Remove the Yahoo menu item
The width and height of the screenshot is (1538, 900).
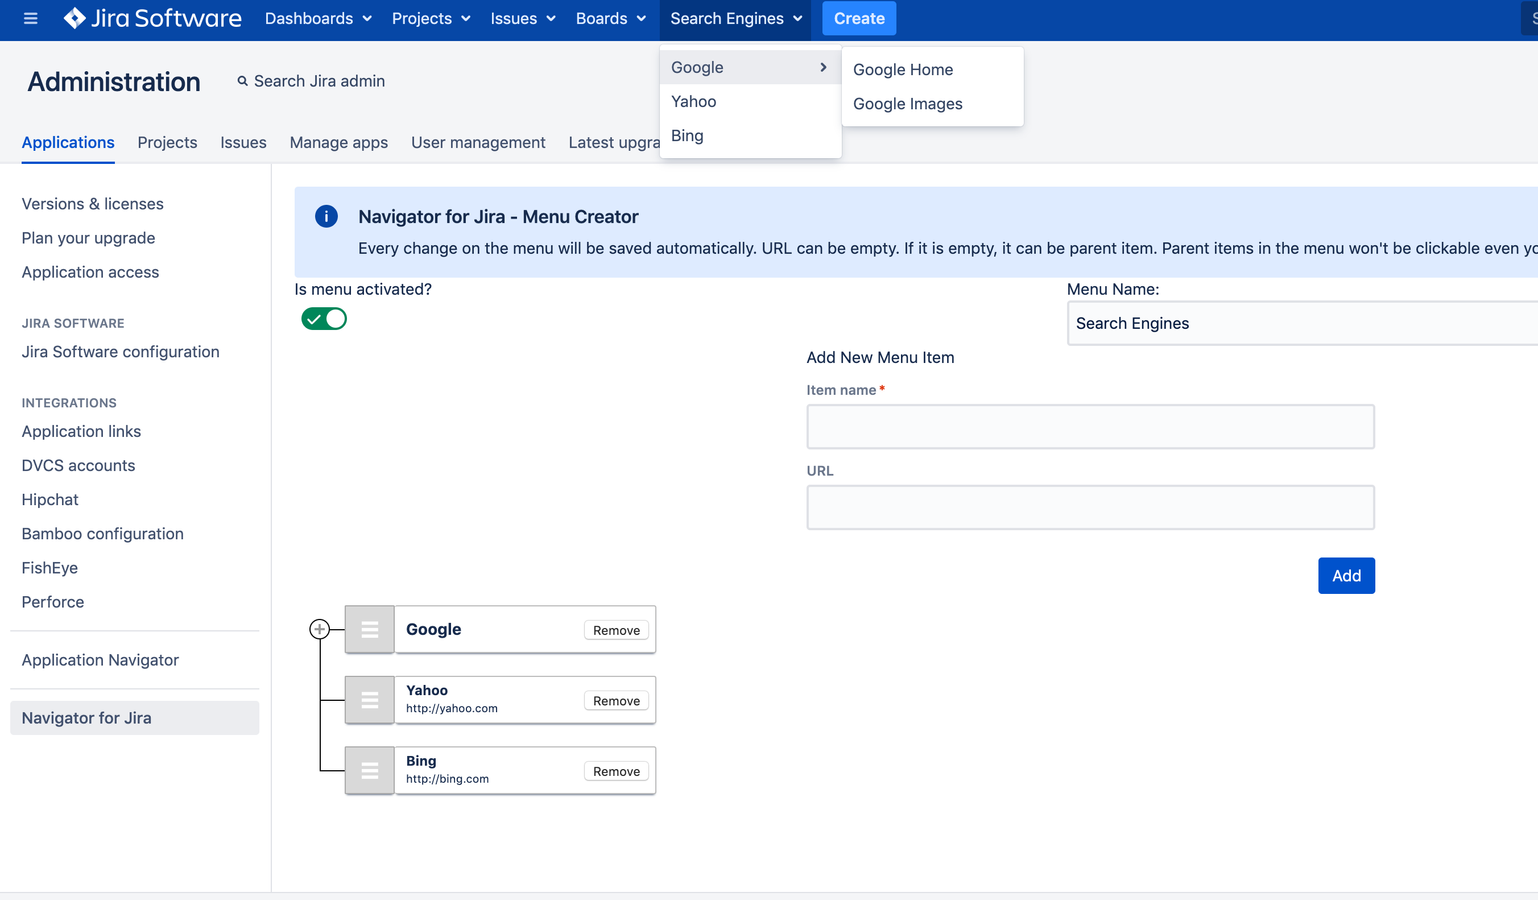pyautogui.click(x=616, y=701)
